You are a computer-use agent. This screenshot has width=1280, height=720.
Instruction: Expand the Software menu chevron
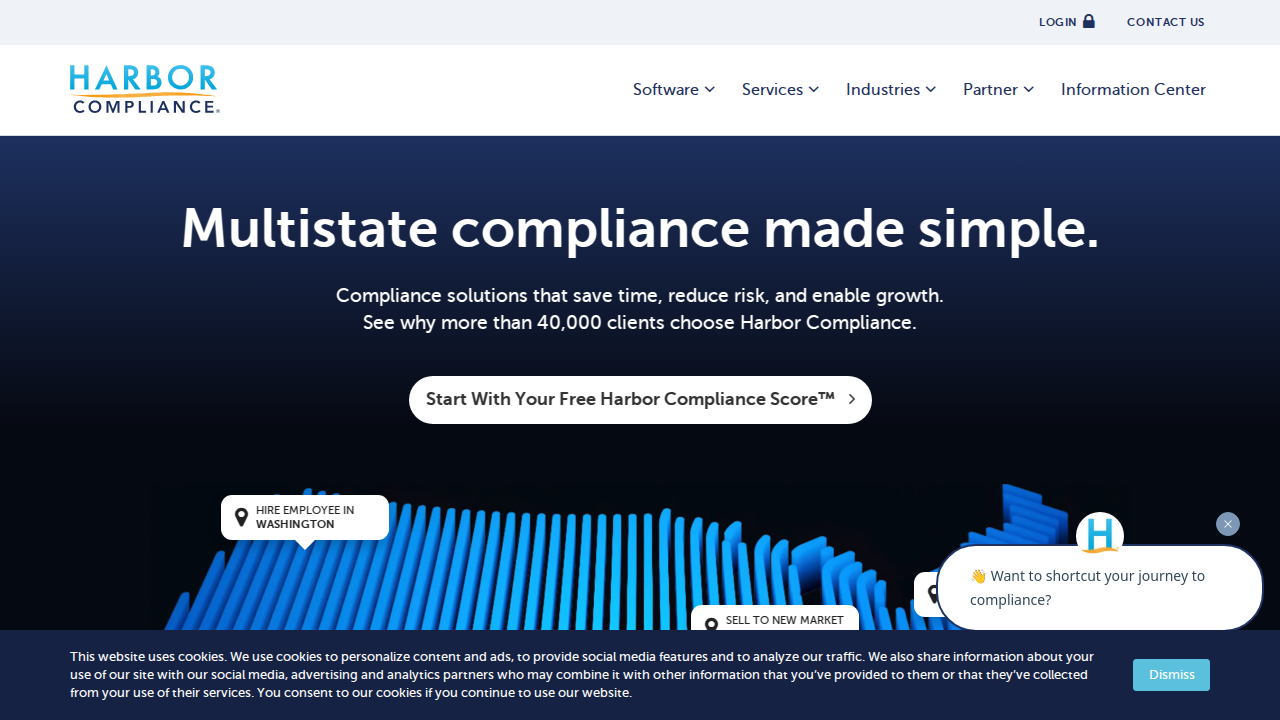(710, 89)
